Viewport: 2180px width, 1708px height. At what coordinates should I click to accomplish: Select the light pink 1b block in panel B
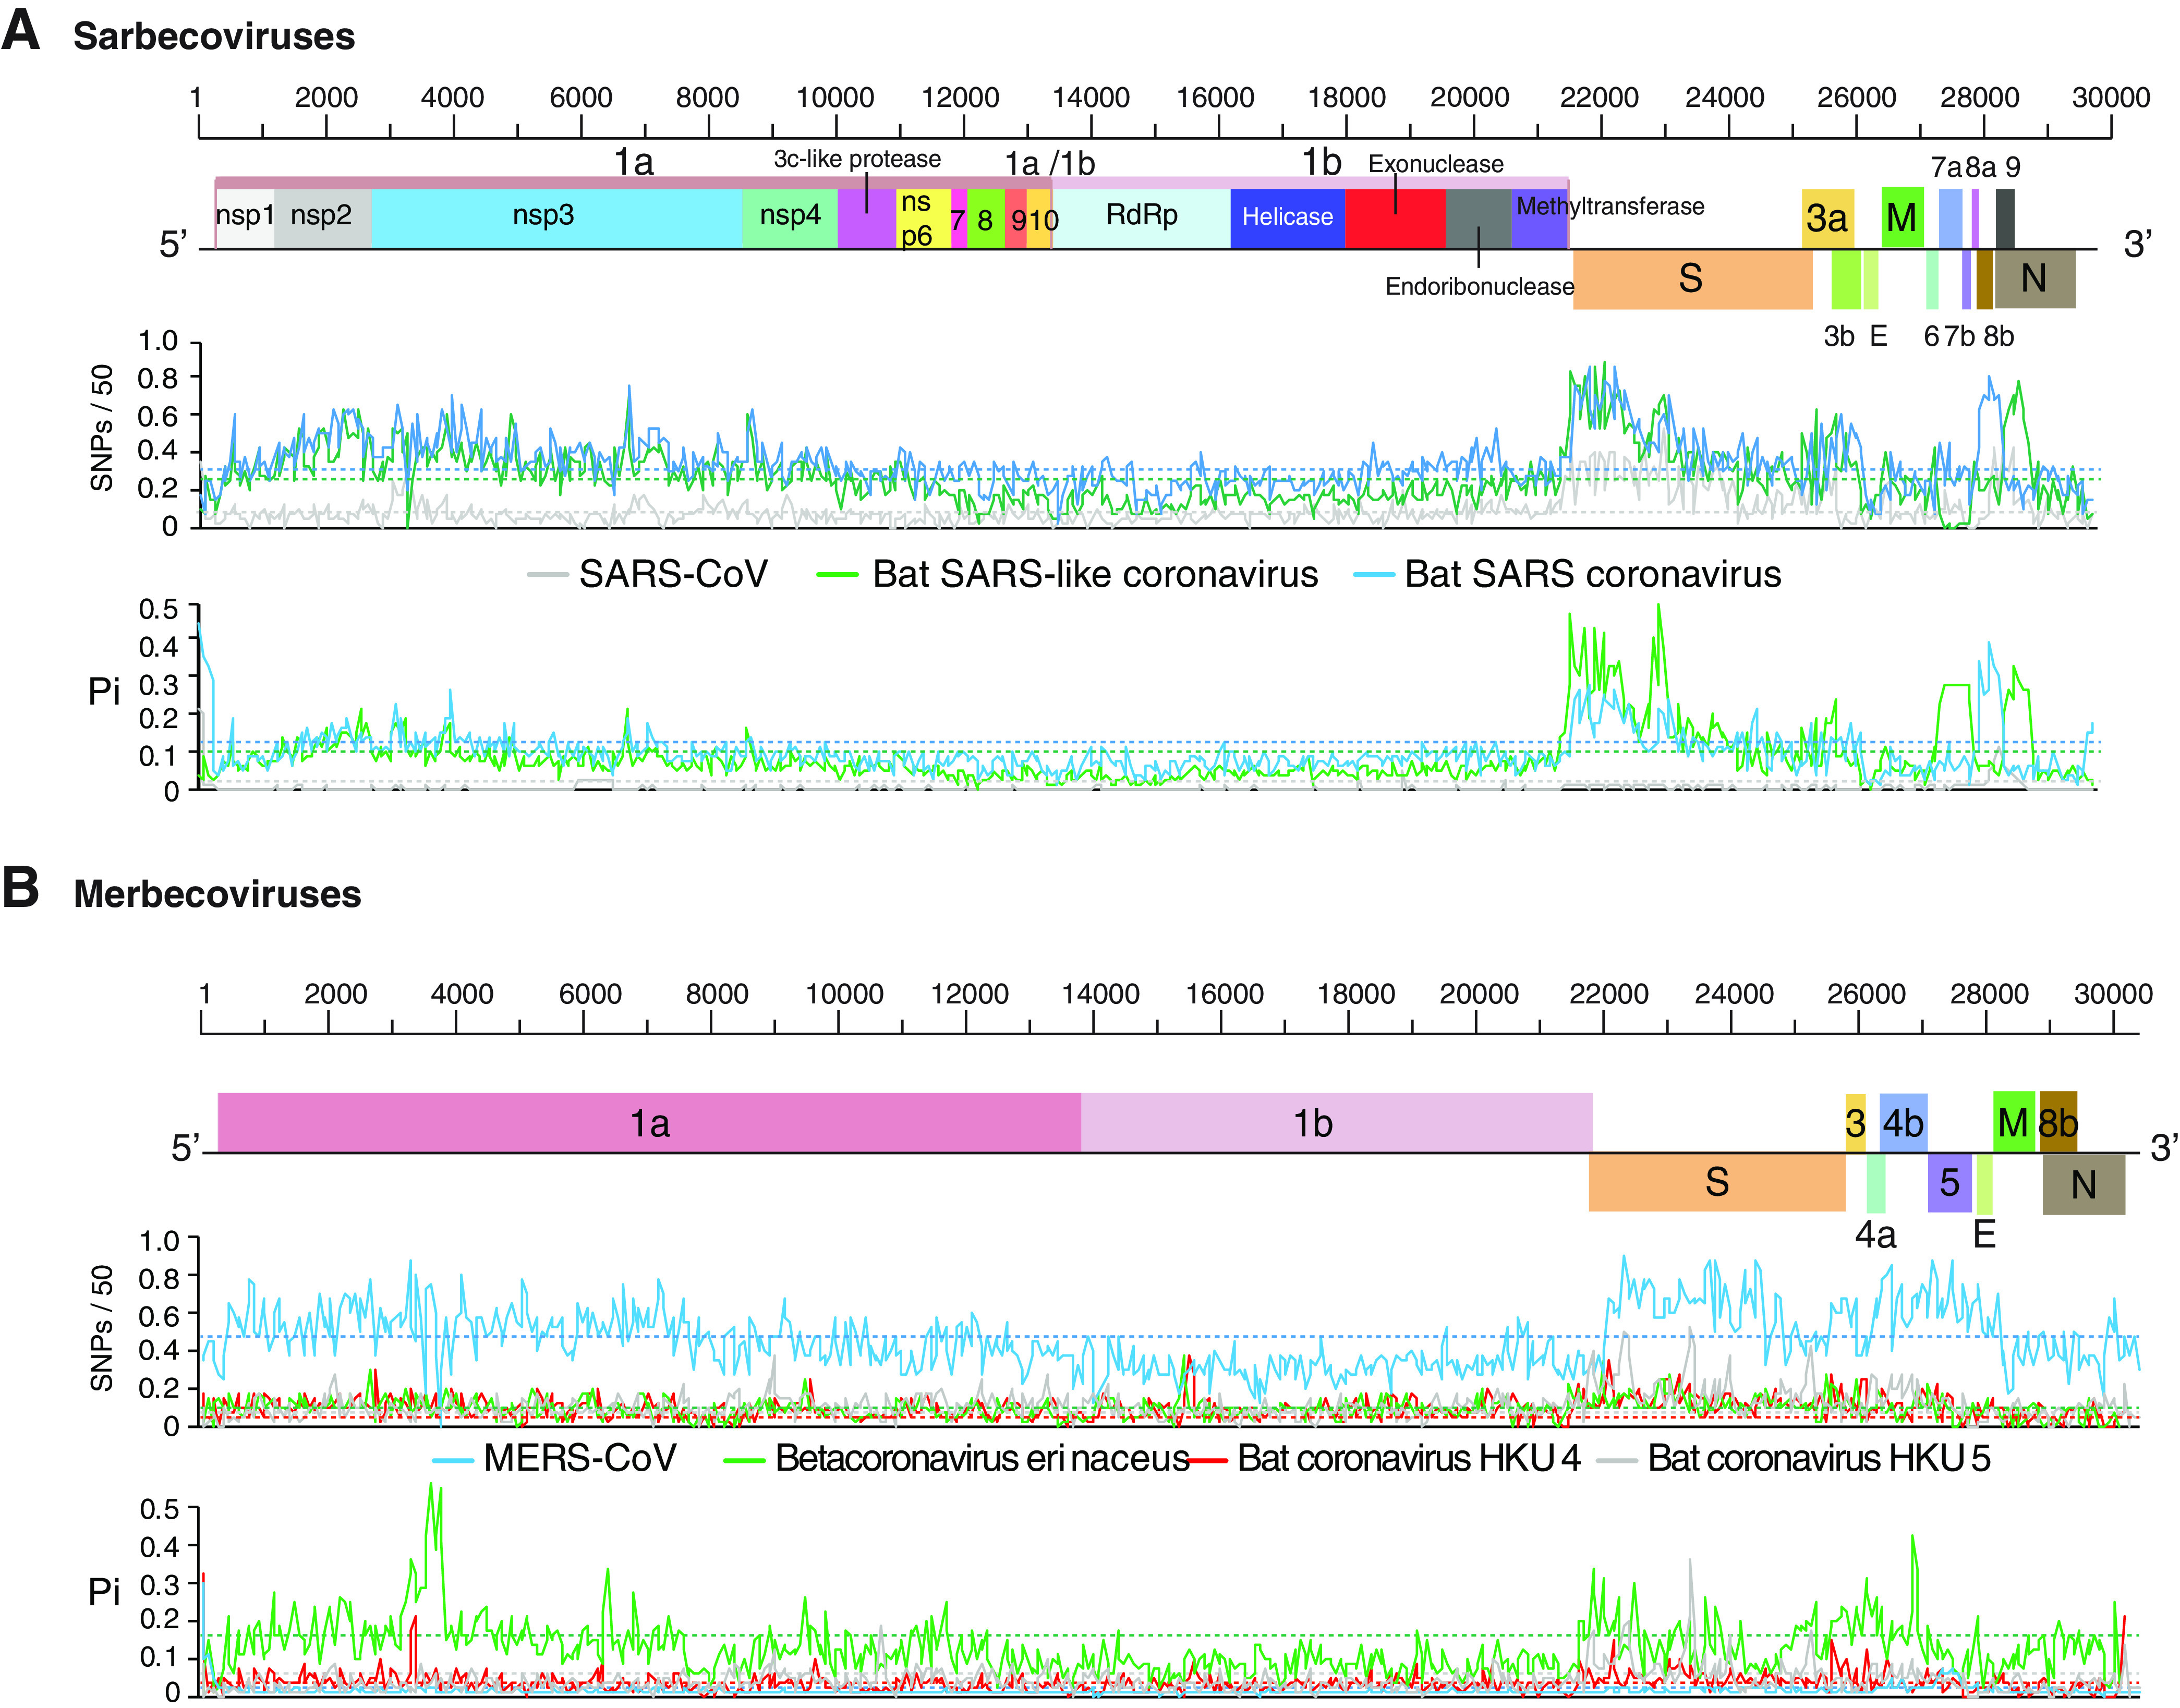click(1337, 1123)
